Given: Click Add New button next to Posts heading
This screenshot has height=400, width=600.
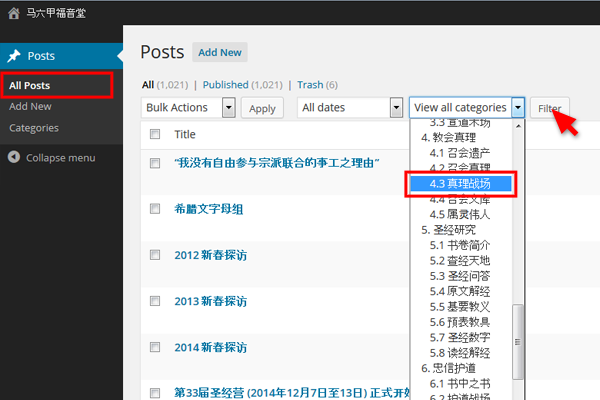Looking at the screenshot, I should click(220, 52).
